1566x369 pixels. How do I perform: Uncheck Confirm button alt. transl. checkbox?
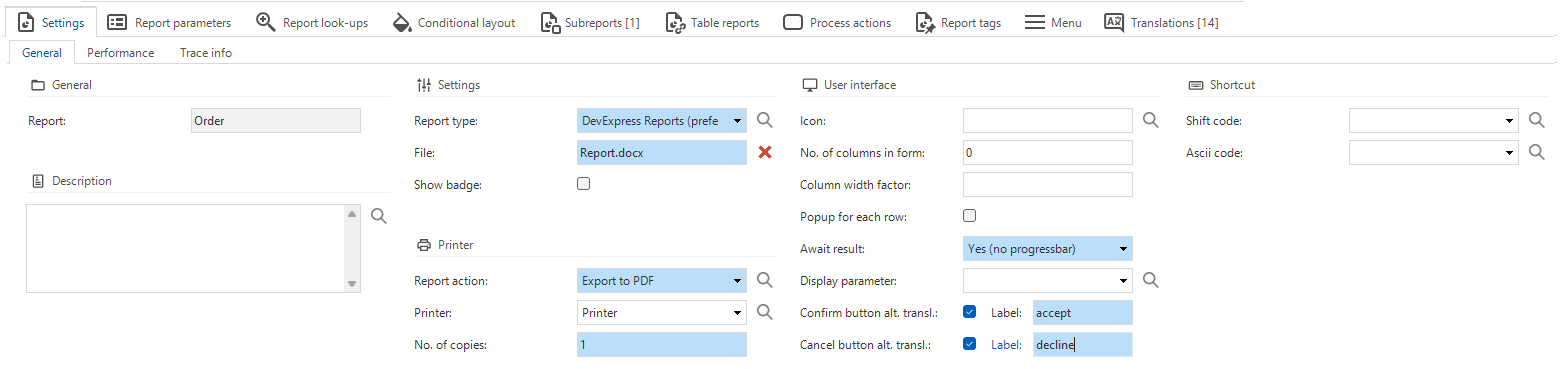coord(969,312)
